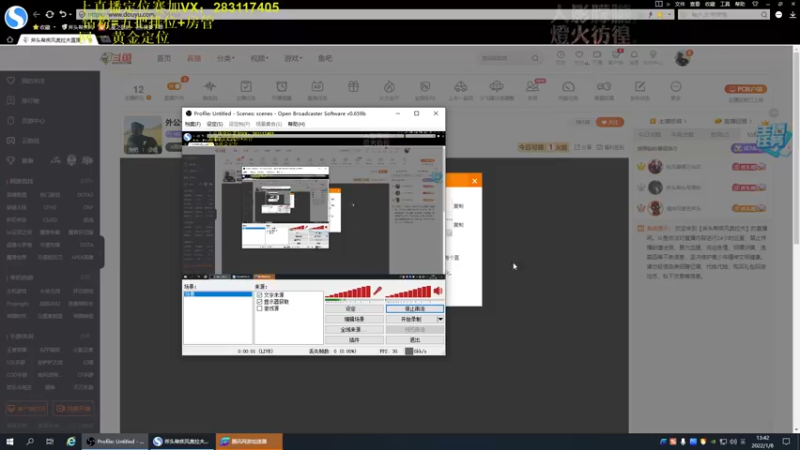The height and width of the screenshot is (450, 800).
Task: Expand the 视频 dropdown in Douyu navigation
Action: (259, 58)
